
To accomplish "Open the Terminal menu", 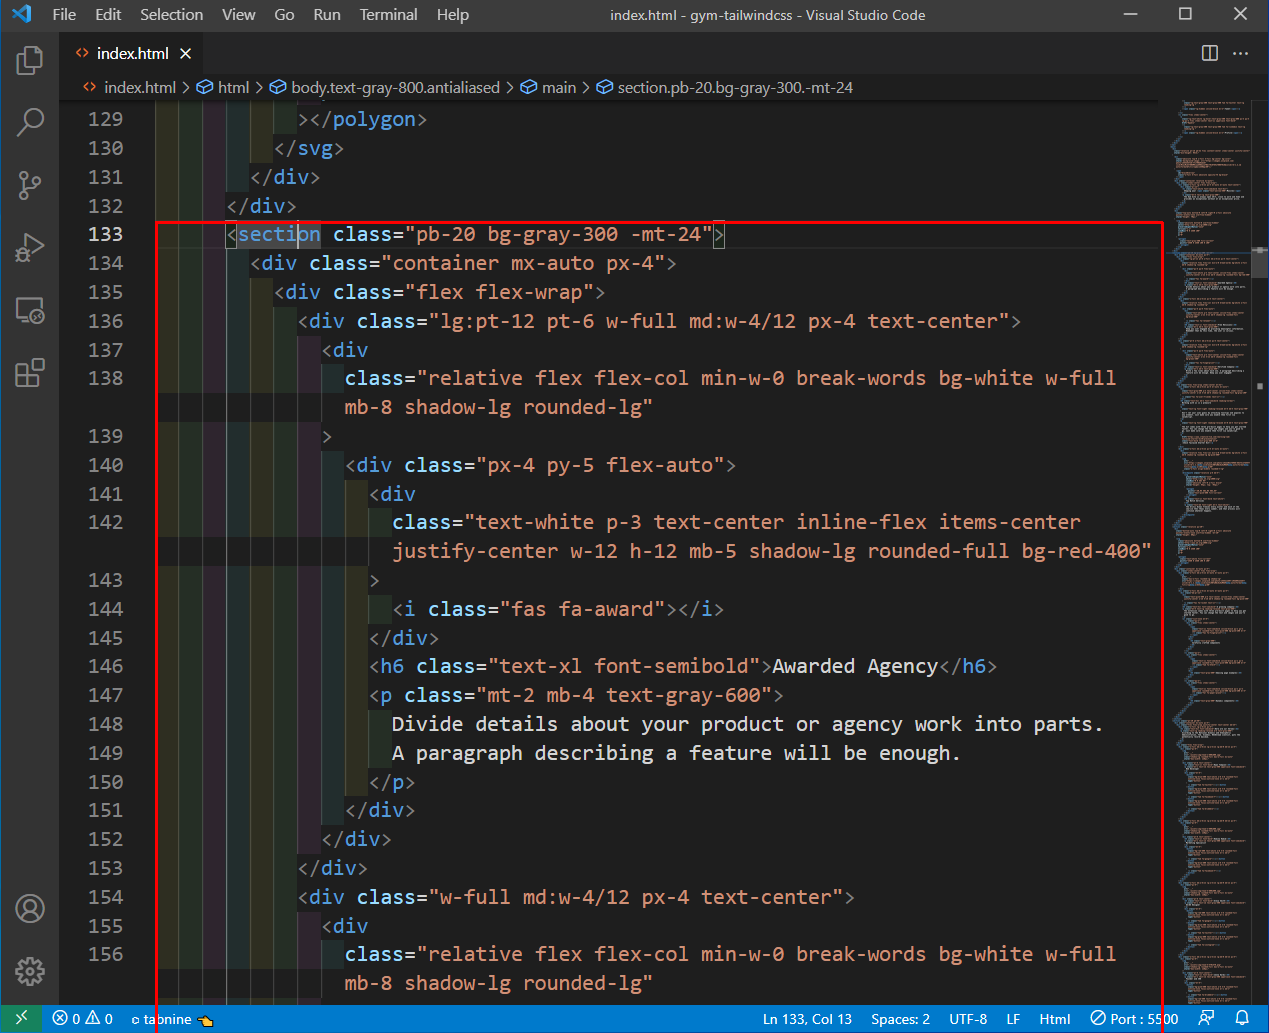I will click(389, 14).
